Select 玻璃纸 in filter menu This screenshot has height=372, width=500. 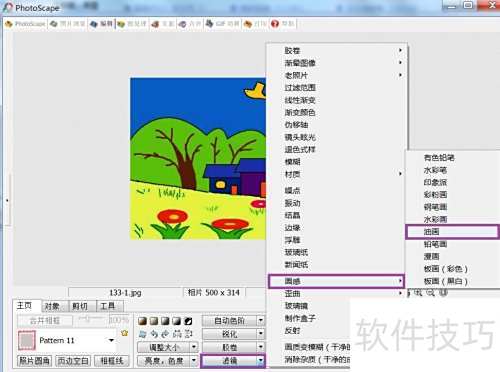coord(296,252)
